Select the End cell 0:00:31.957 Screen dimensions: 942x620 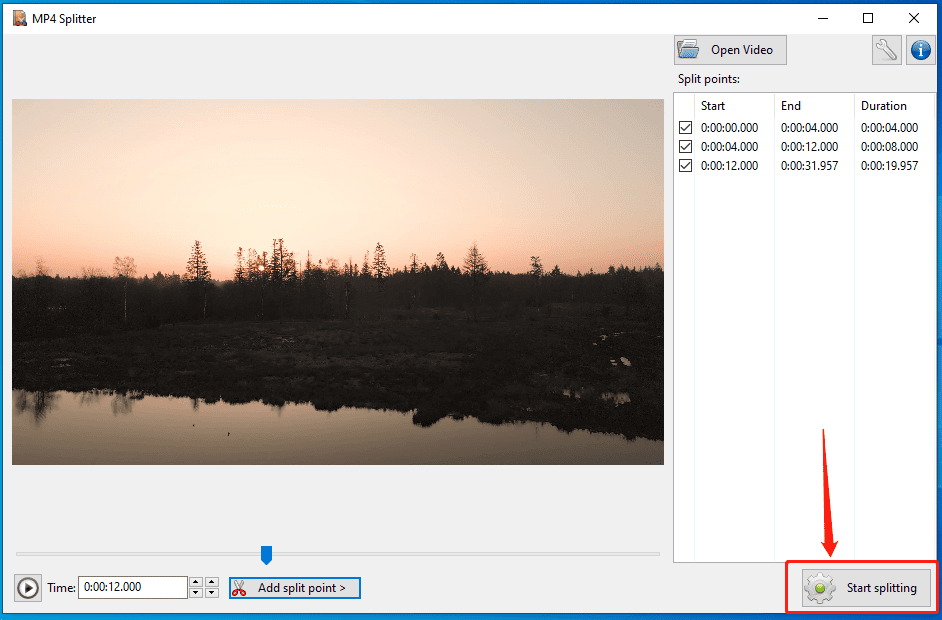(x=809, y=166)
